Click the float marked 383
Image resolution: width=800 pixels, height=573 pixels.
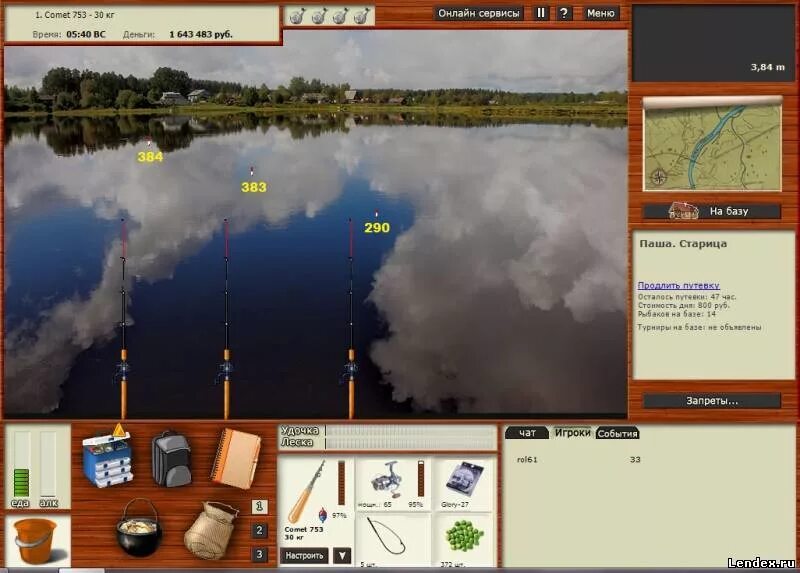[x=252, y=171]
